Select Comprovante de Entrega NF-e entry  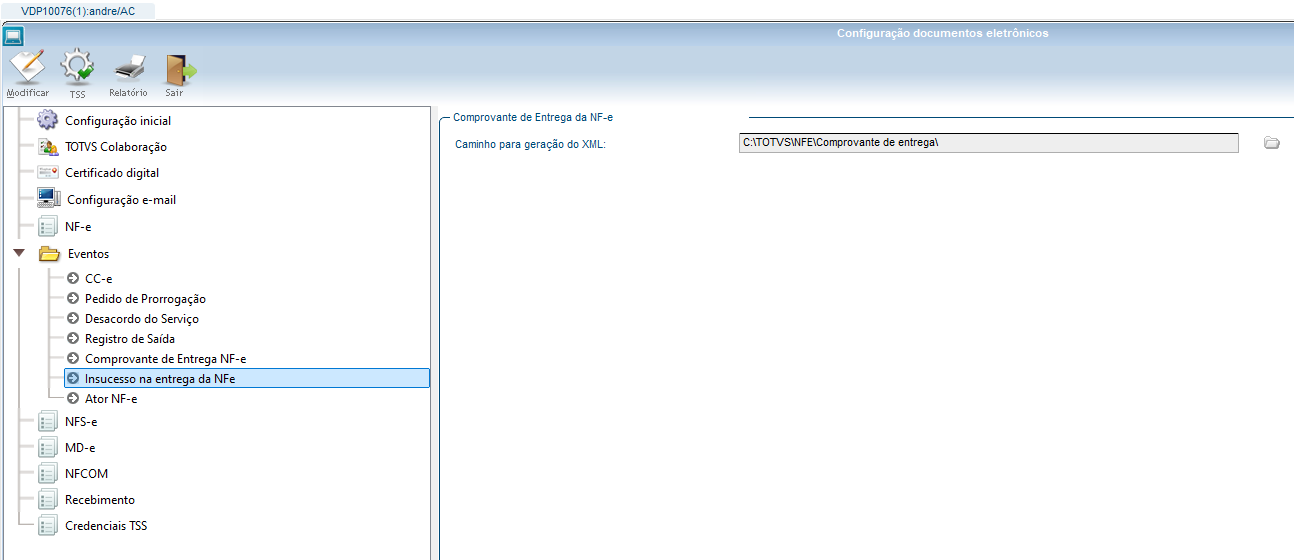coord(165,358)
